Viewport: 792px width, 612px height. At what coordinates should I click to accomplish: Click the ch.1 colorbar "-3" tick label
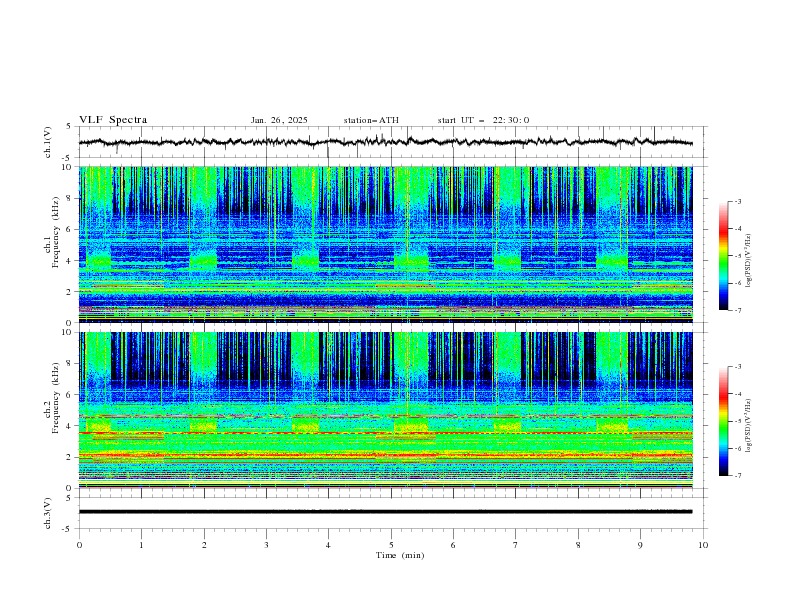738,201
